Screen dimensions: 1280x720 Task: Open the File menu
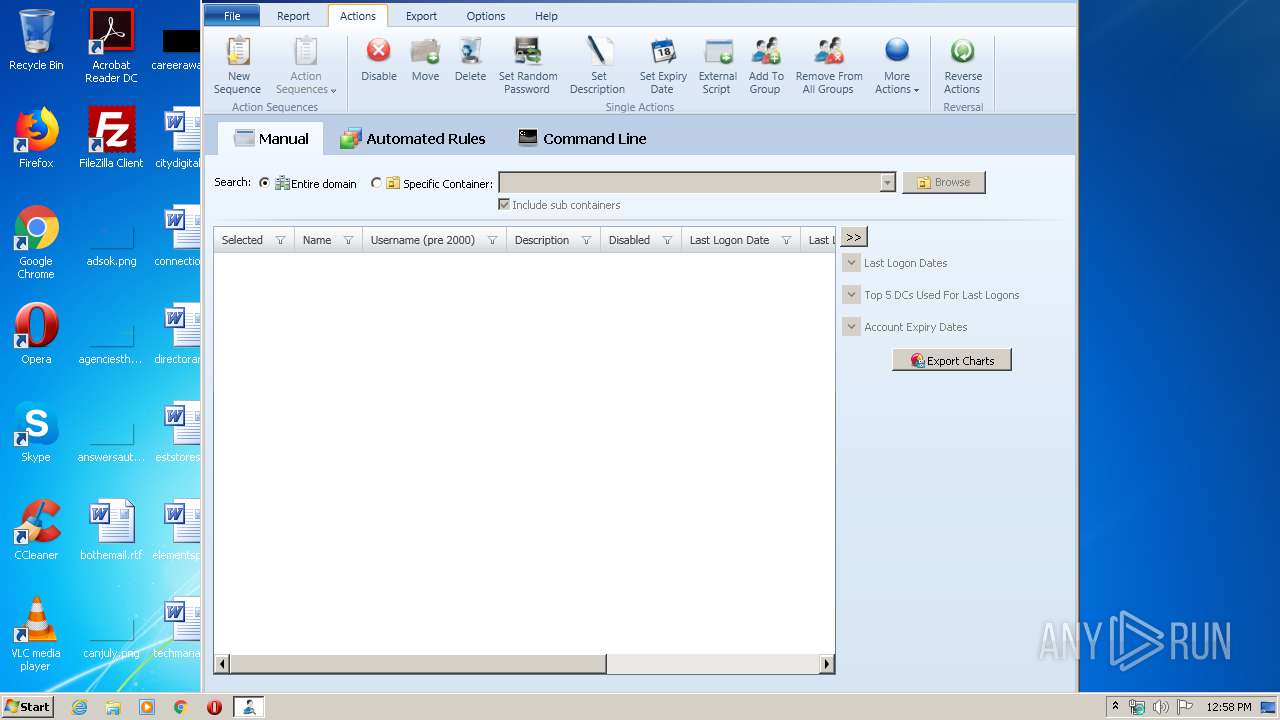pyautogui.click(x=232, y=16)
